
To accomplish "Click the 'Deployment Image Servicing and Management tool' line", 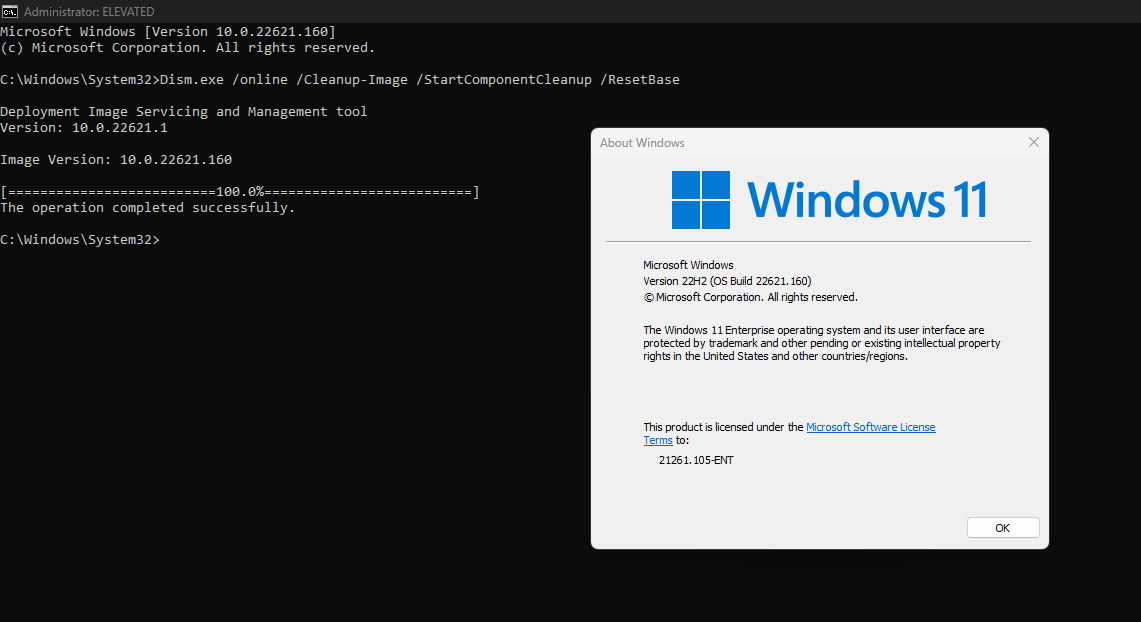I will pyautogui.click(x=183, y=111).
